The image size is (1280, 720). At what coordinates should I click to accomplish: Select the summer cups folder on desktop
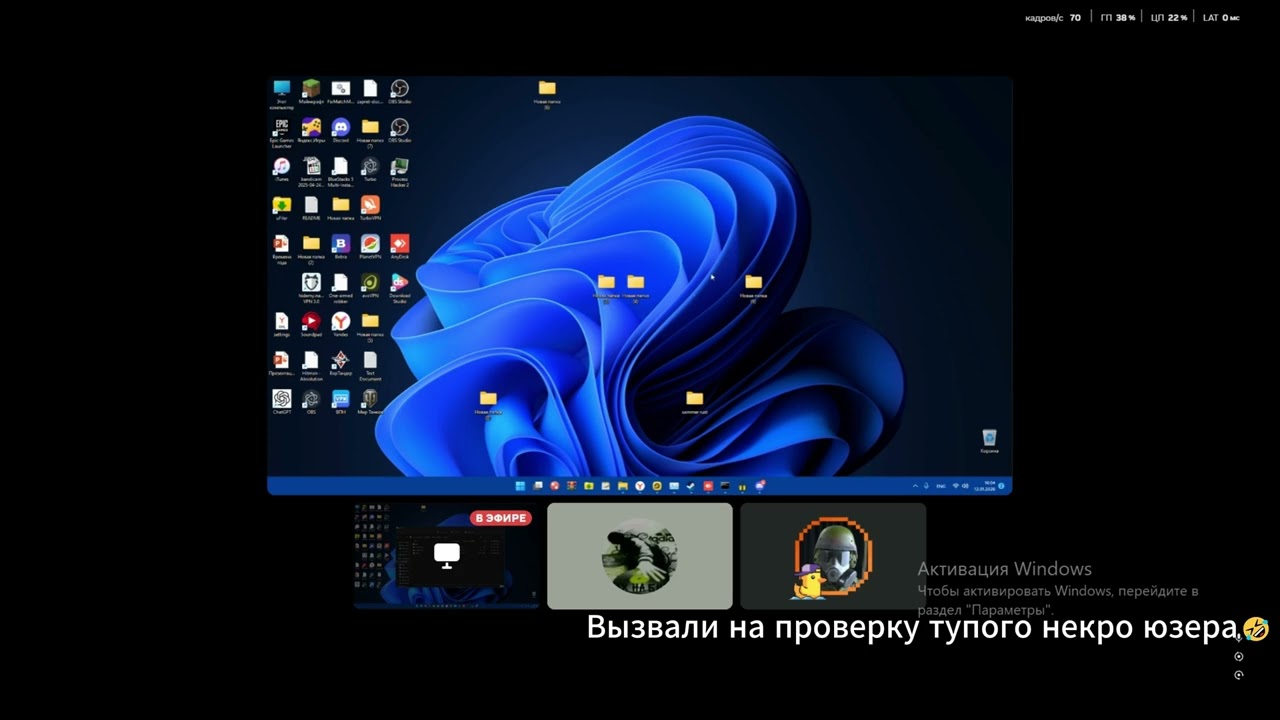click(695, 403)
